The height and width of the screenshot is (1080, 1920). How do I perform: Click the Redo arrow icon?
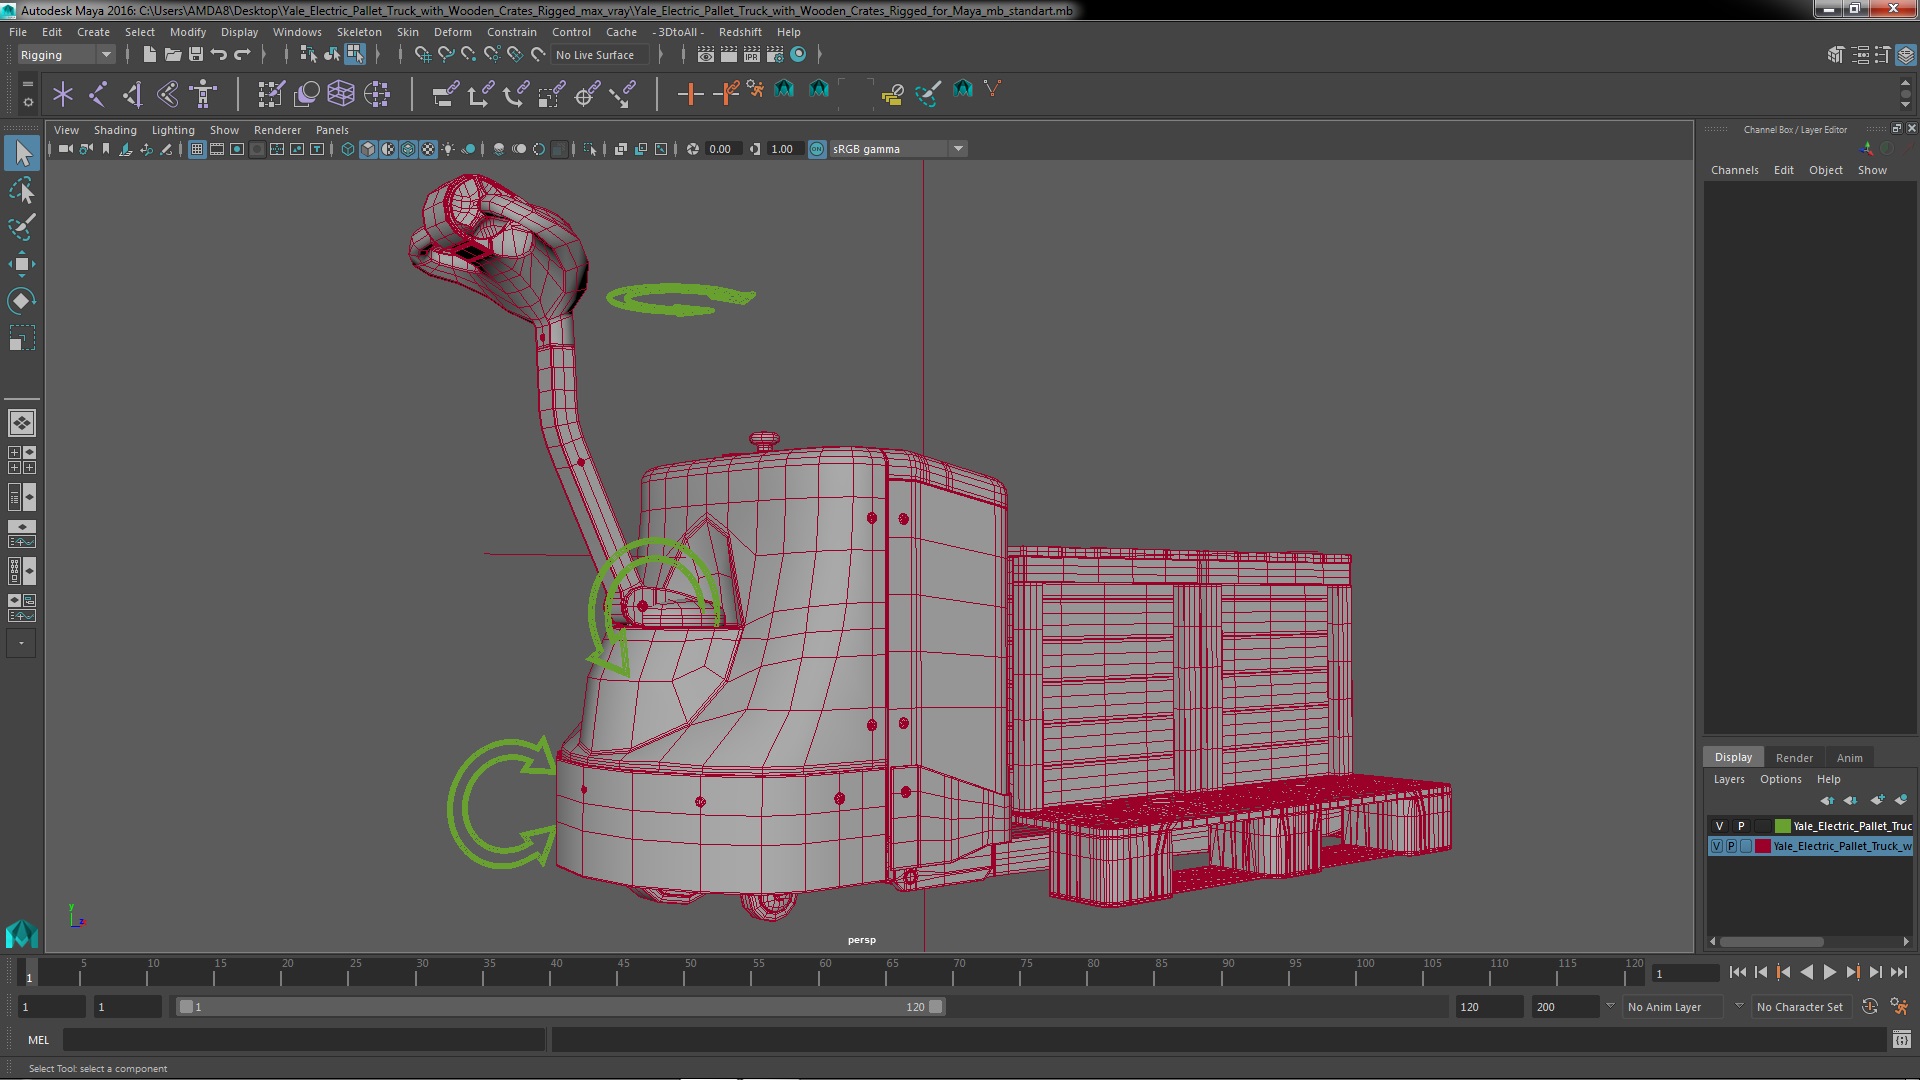242,54
